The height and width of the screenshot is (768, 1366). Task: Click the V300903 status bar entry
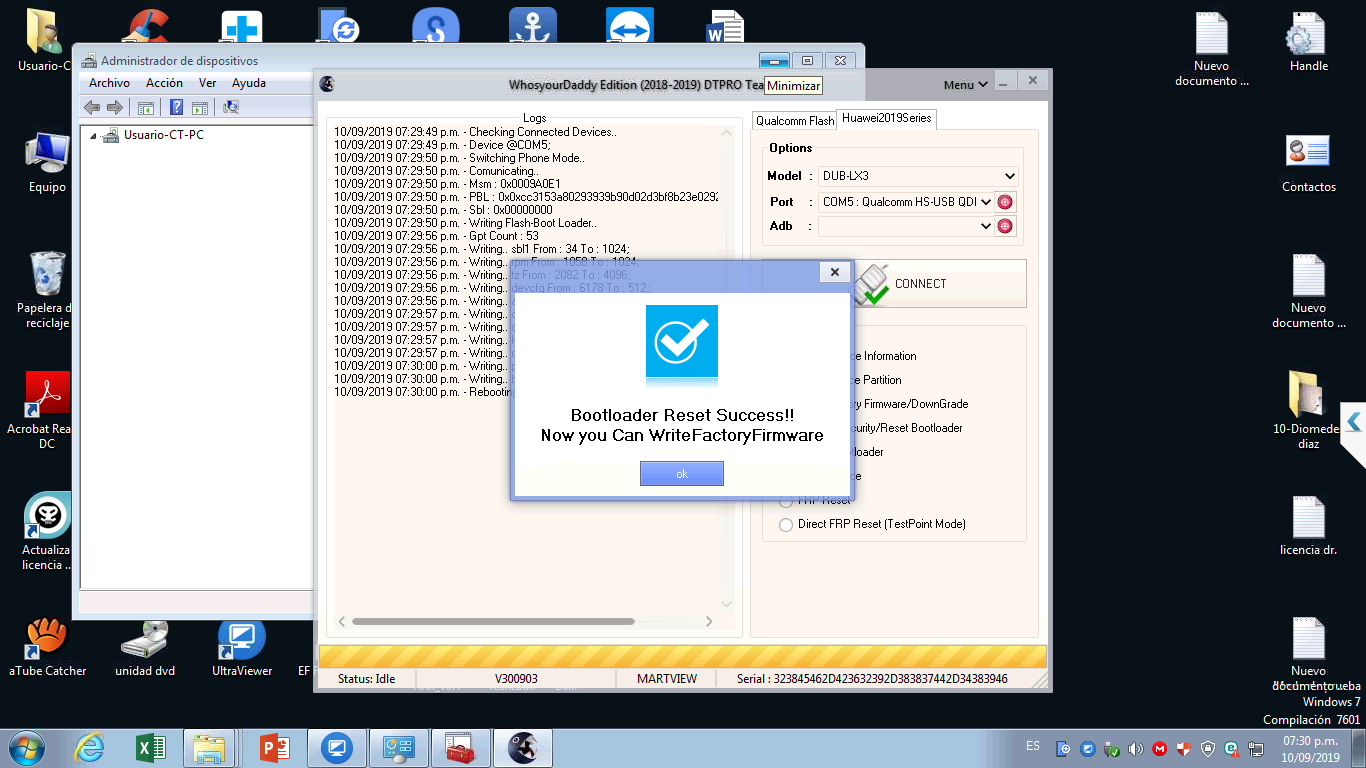point(516,679)
